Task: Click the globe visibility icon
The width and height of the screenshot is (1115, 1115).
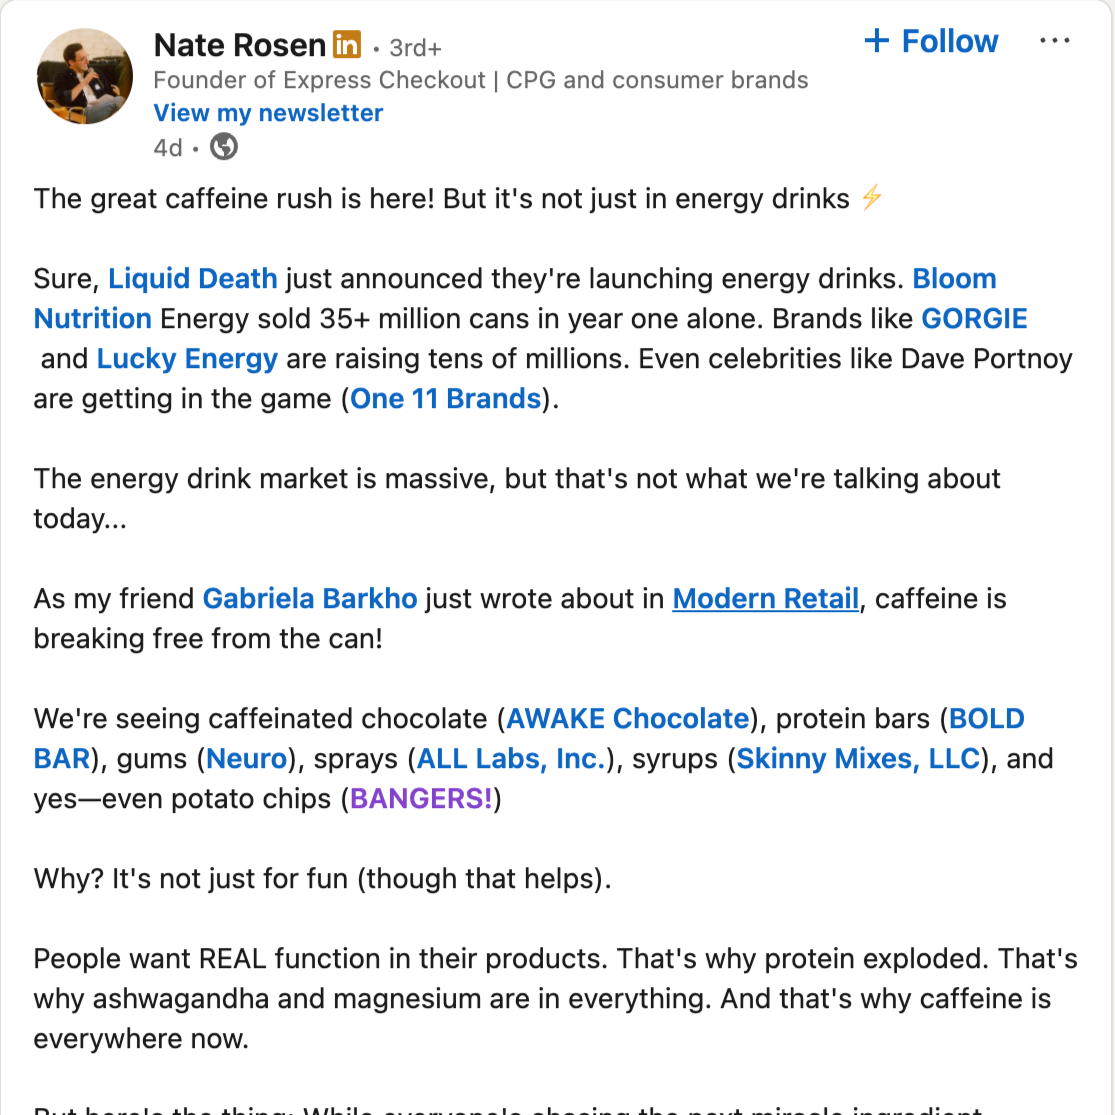Action: click(x=223, y=147)
